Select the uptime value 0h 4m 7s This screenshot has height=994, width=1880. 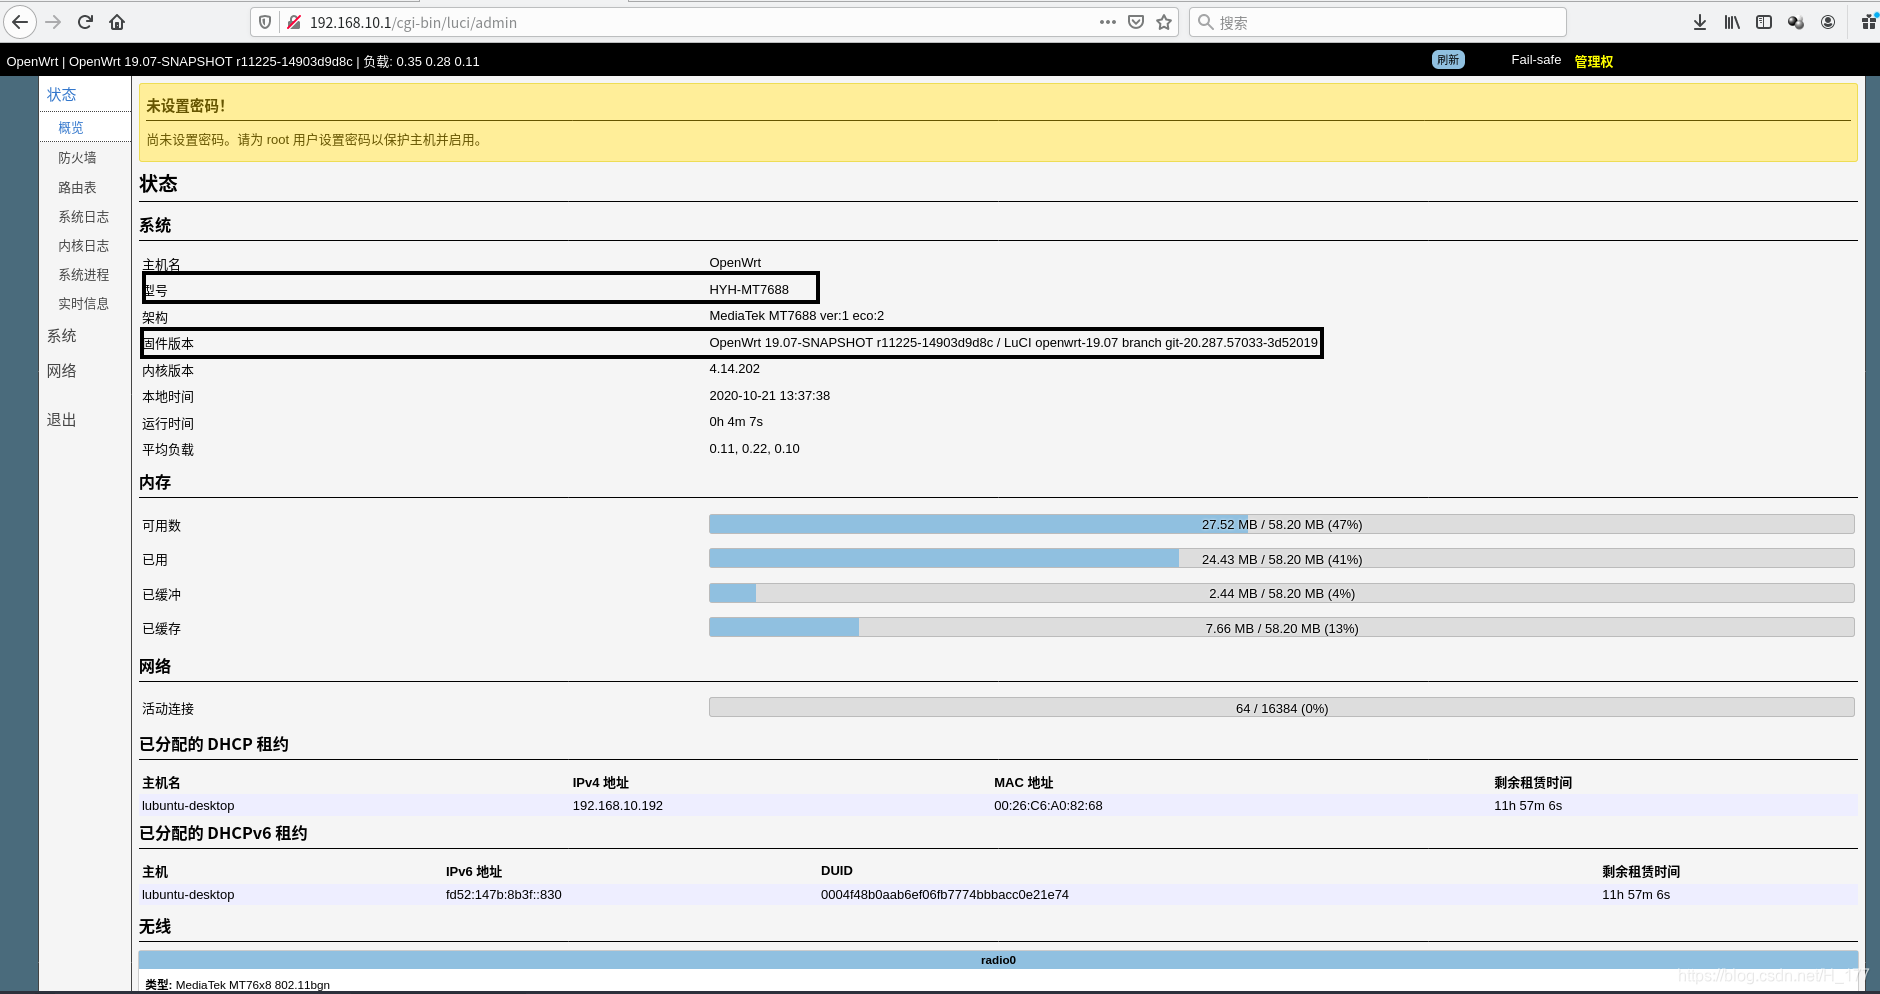tap(736, 422)
